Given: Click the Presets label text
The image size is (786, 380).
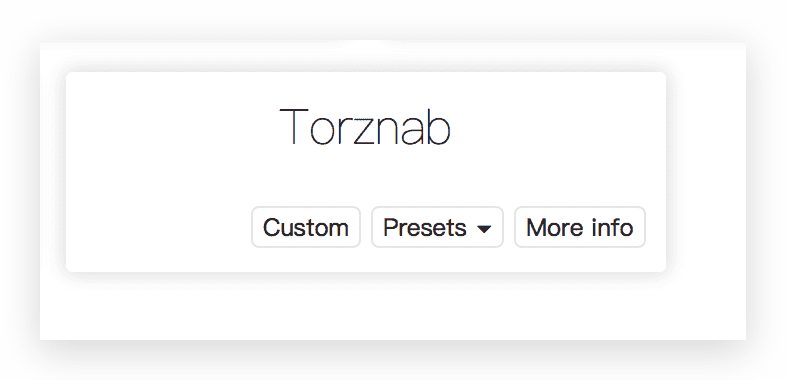Looking at the screenshot, I should coord(425,228).
